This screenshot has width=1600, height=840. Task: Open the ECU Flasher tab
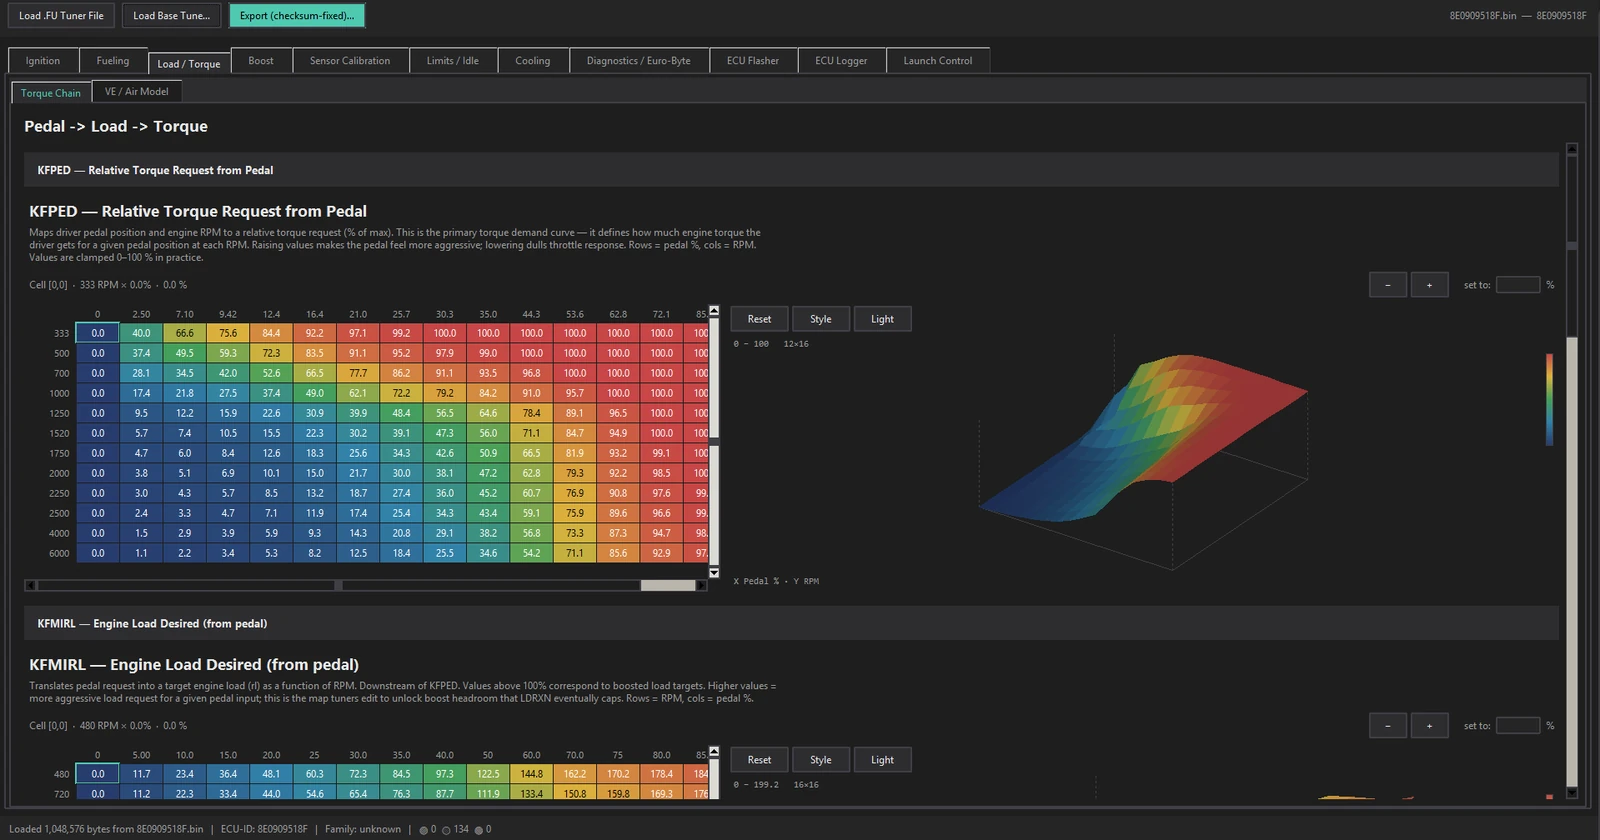coord(753,61)
